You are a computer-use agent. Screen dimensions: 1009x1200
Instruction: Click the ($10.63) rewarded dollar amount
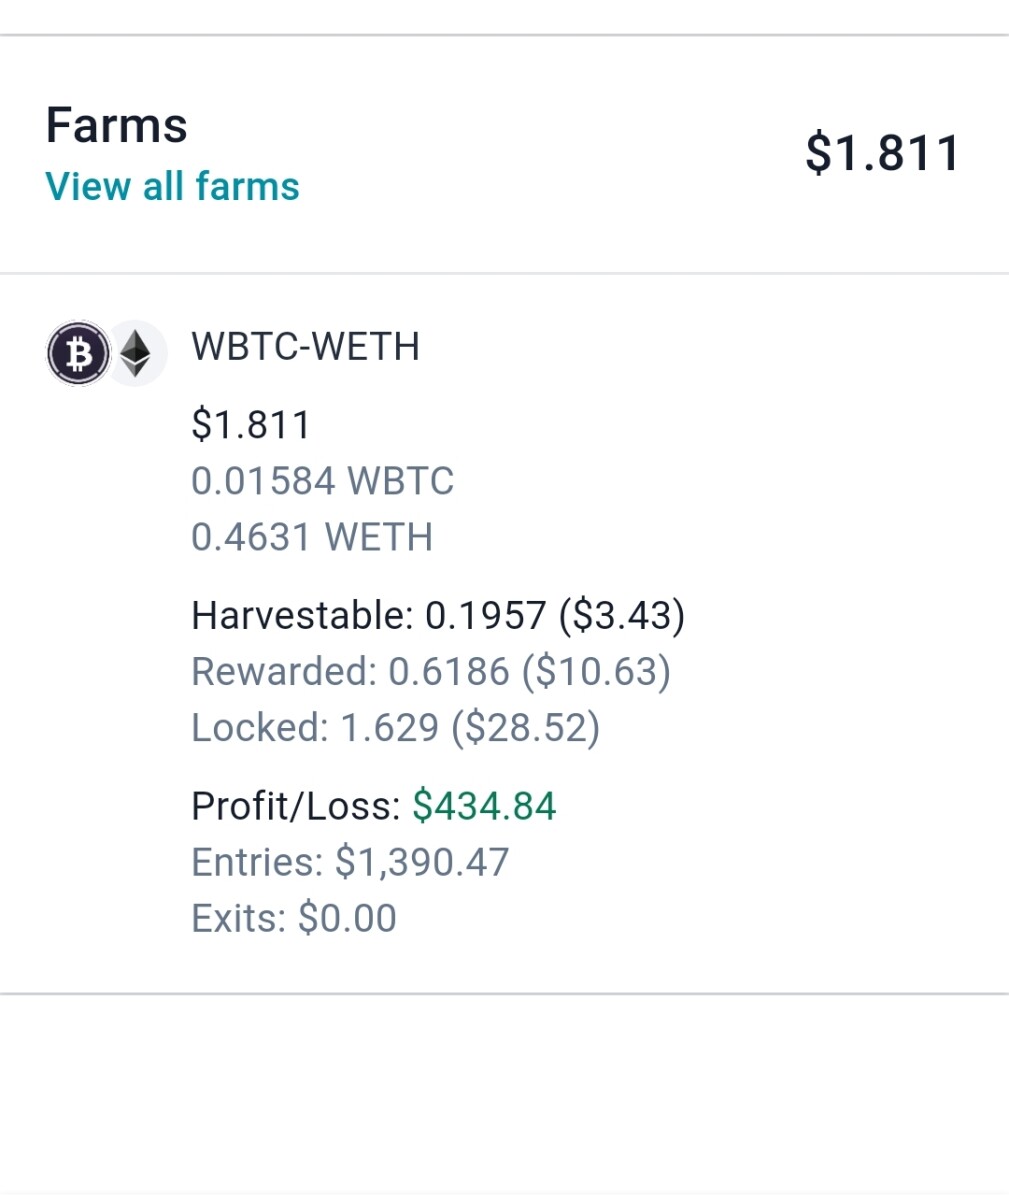pyautogui.click(x=596, y=671)
